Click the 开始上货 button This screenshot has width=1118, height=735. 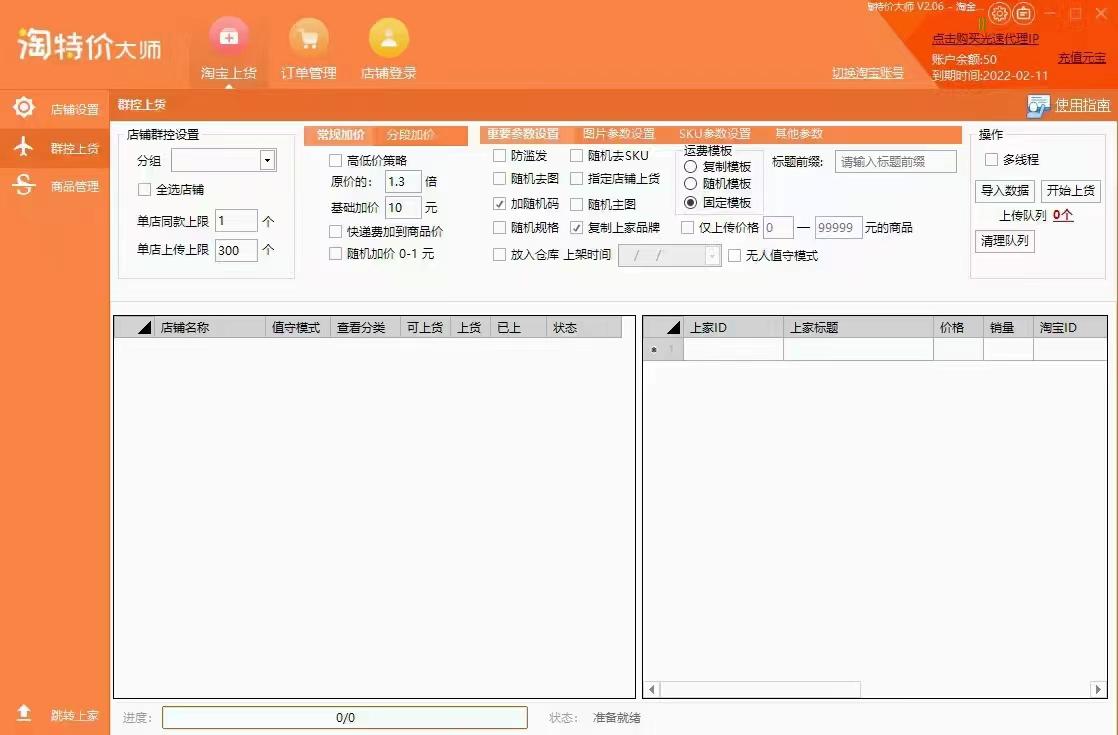point(1070,190)
